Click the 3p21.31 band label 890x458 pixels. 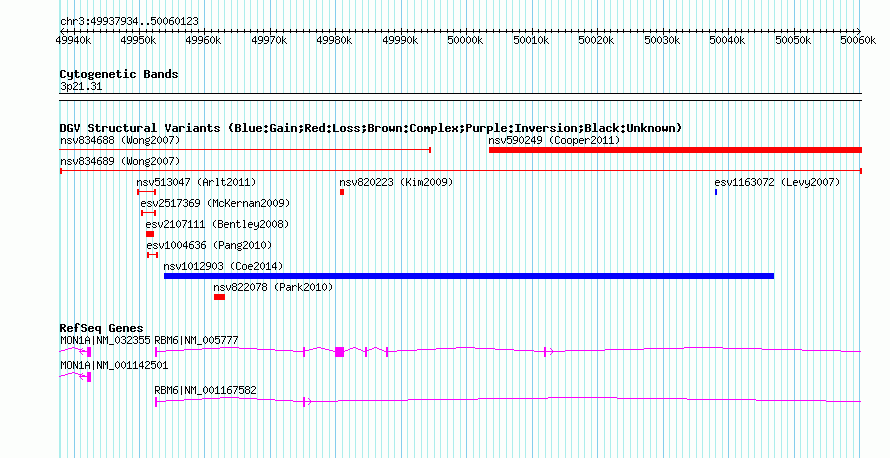81,86
